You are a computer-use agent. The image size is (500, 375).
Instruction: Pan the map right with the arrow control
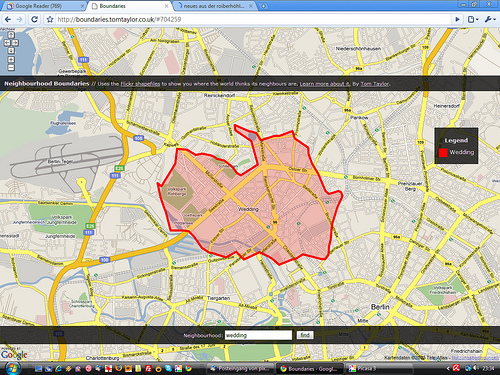pyautogui.click(x=15, y=43)
